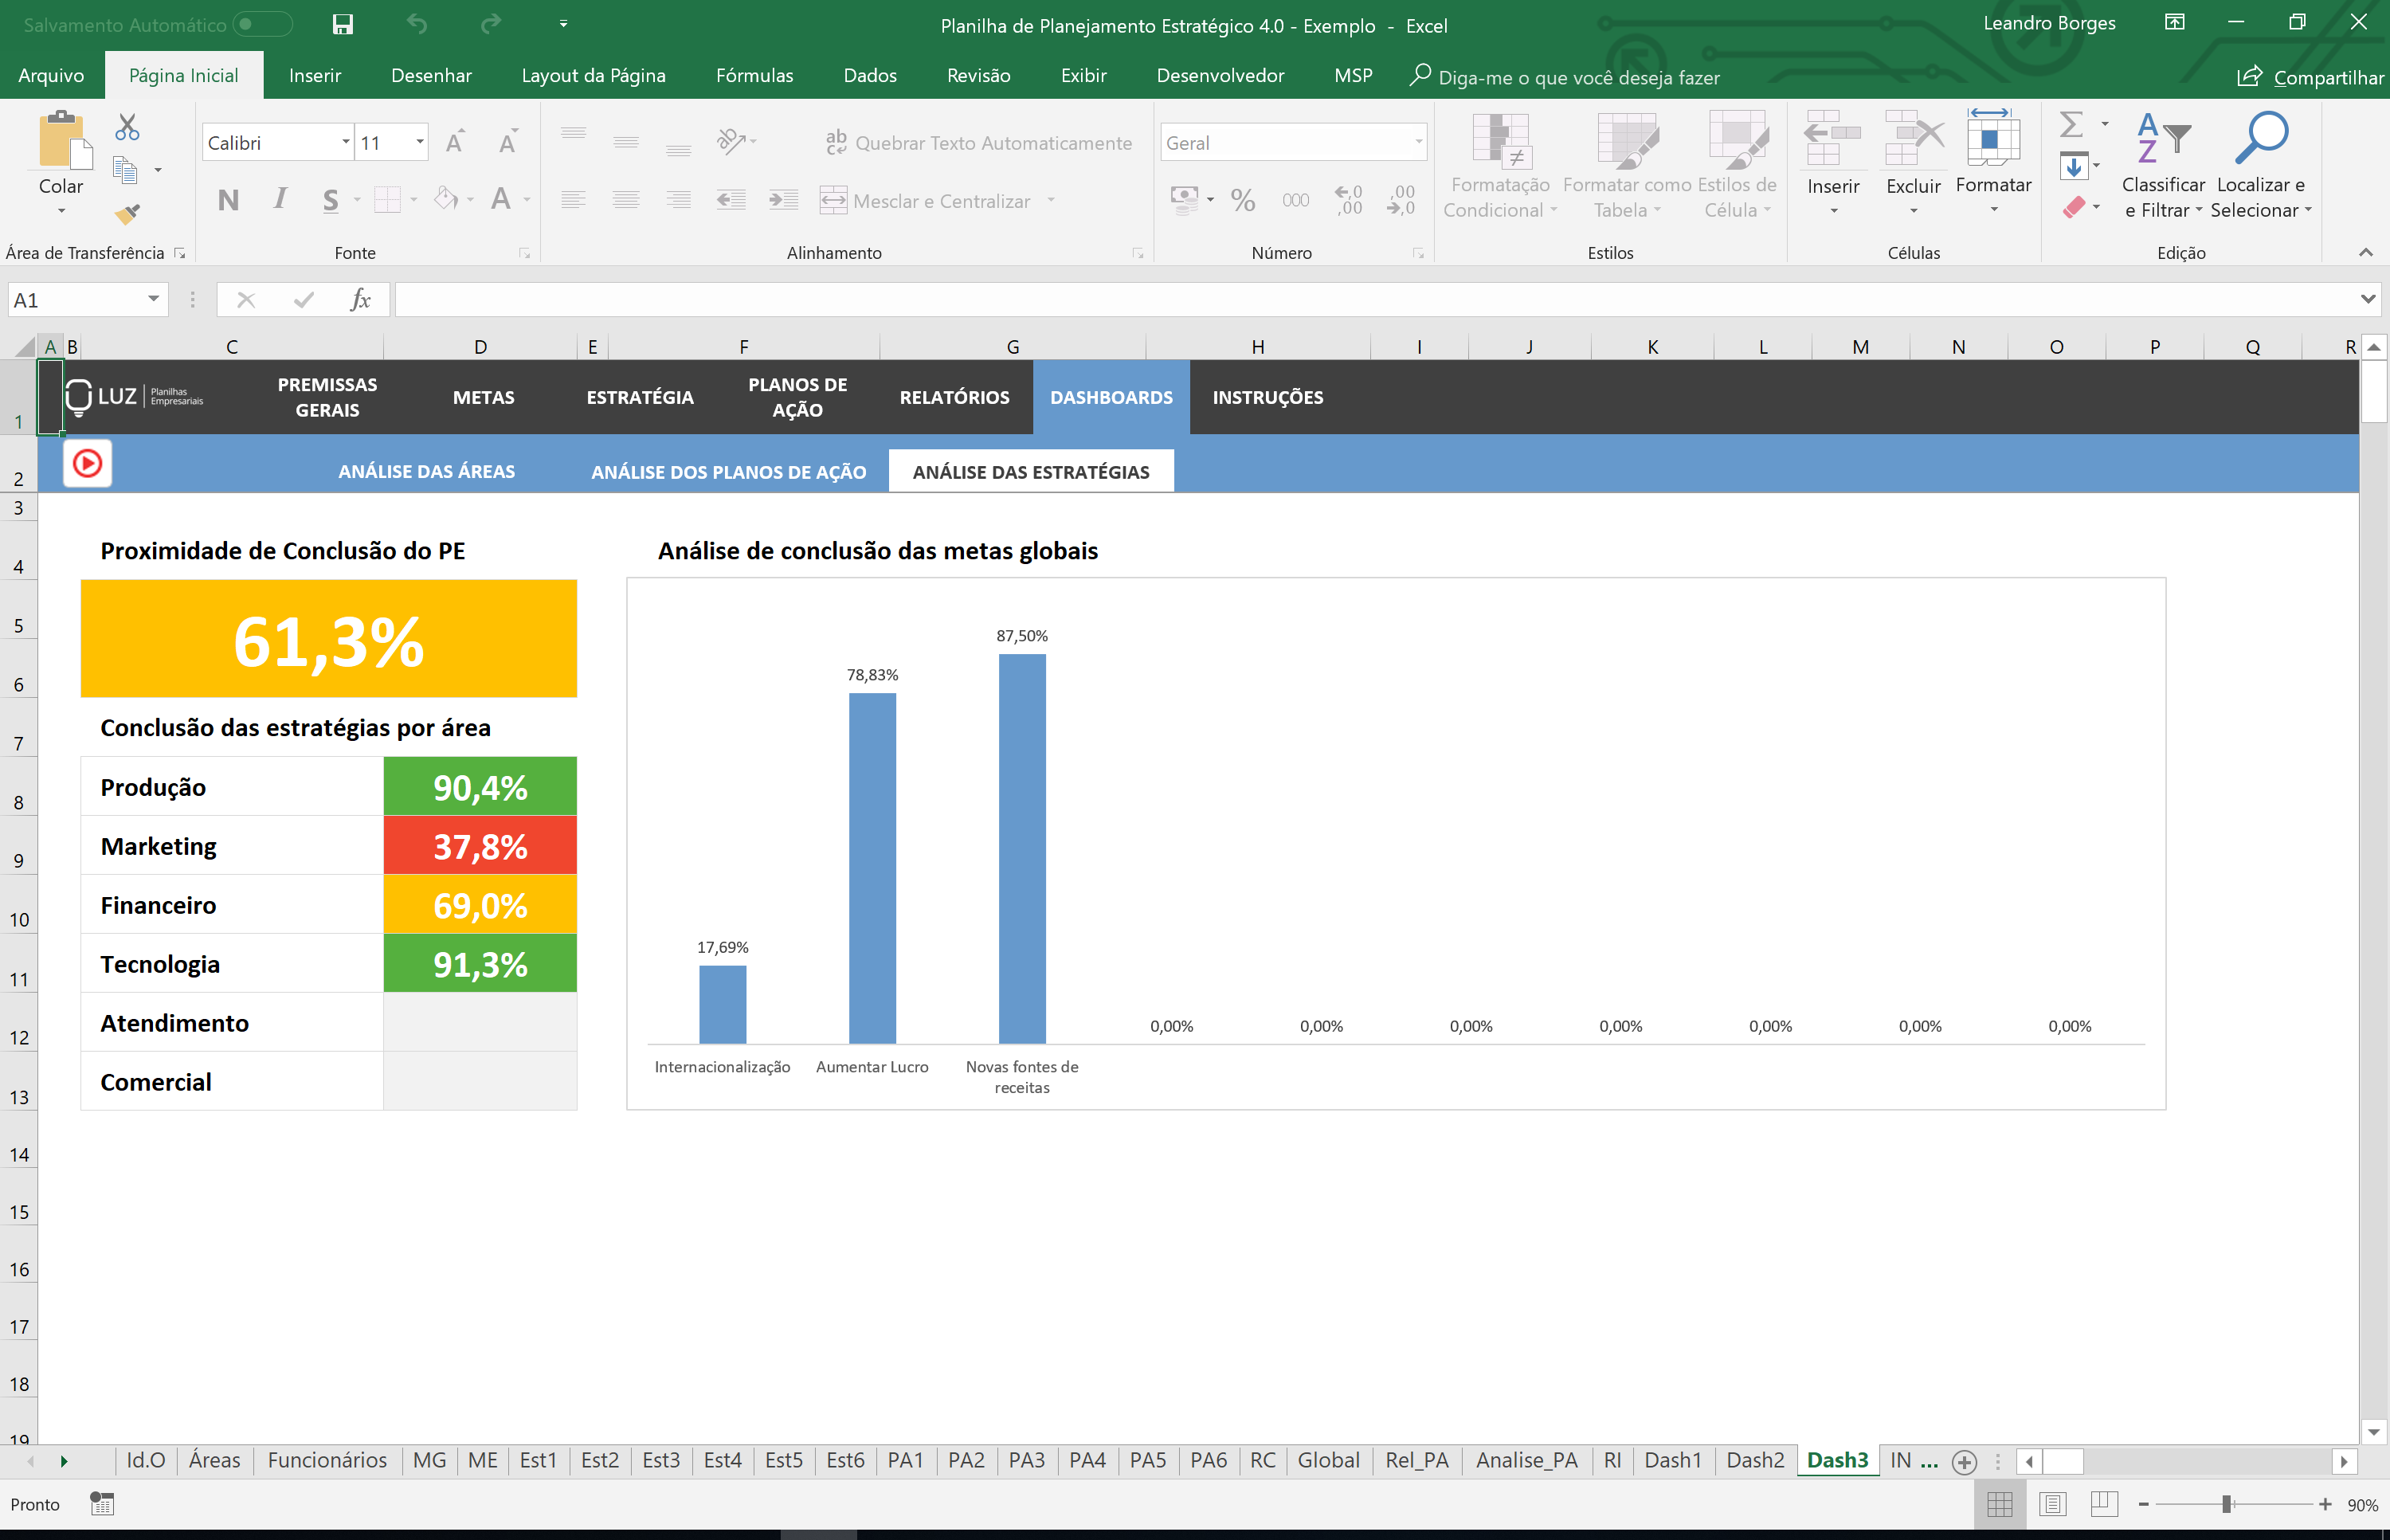Open Formatação Condicional dropdown

(1499, 166)
